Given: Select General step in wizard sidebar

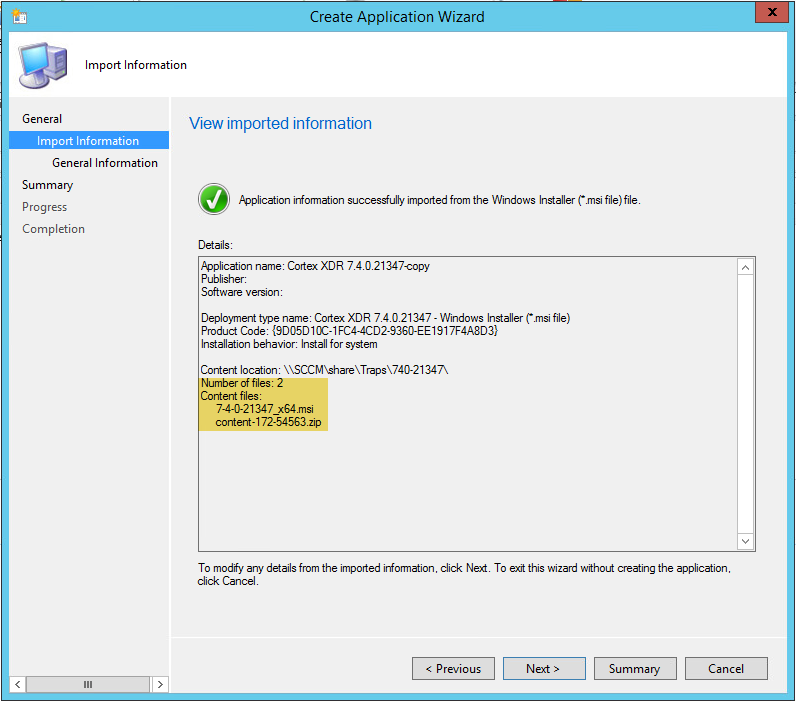Looking at the screenshot, I should pyautogui.click(x=42, y=119).
